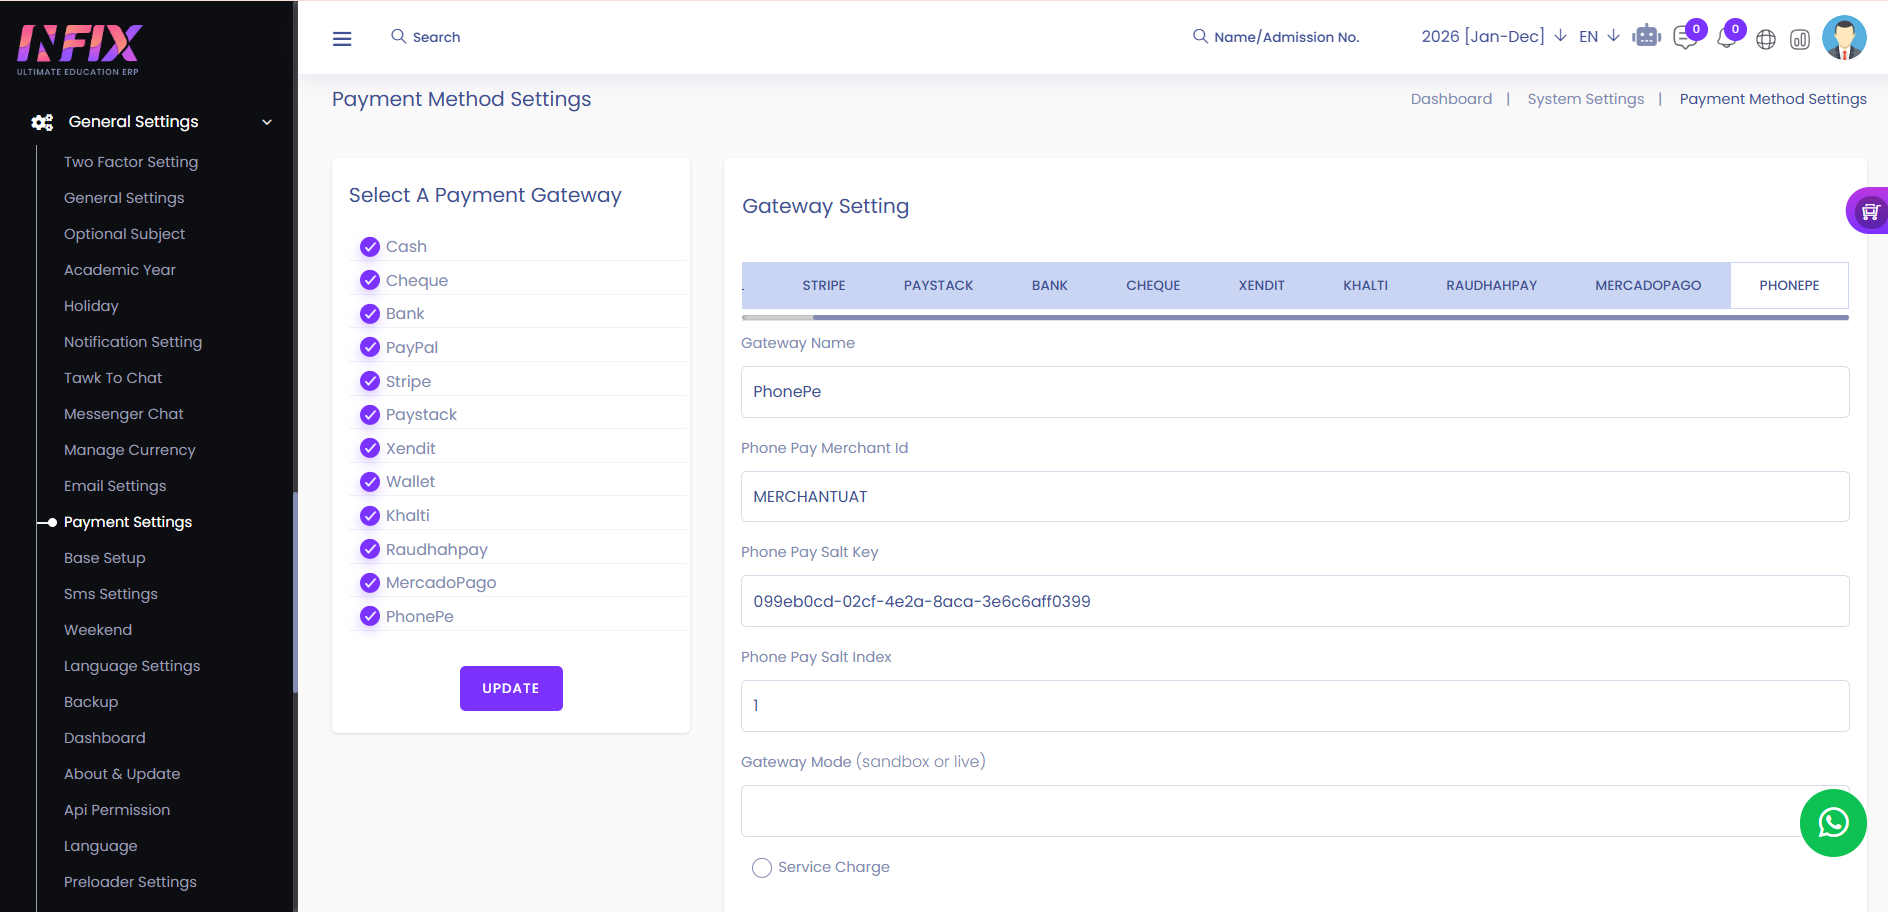Click the General Settings gears icon
Screen dimensions: 1888x912
tap(42, 122)
